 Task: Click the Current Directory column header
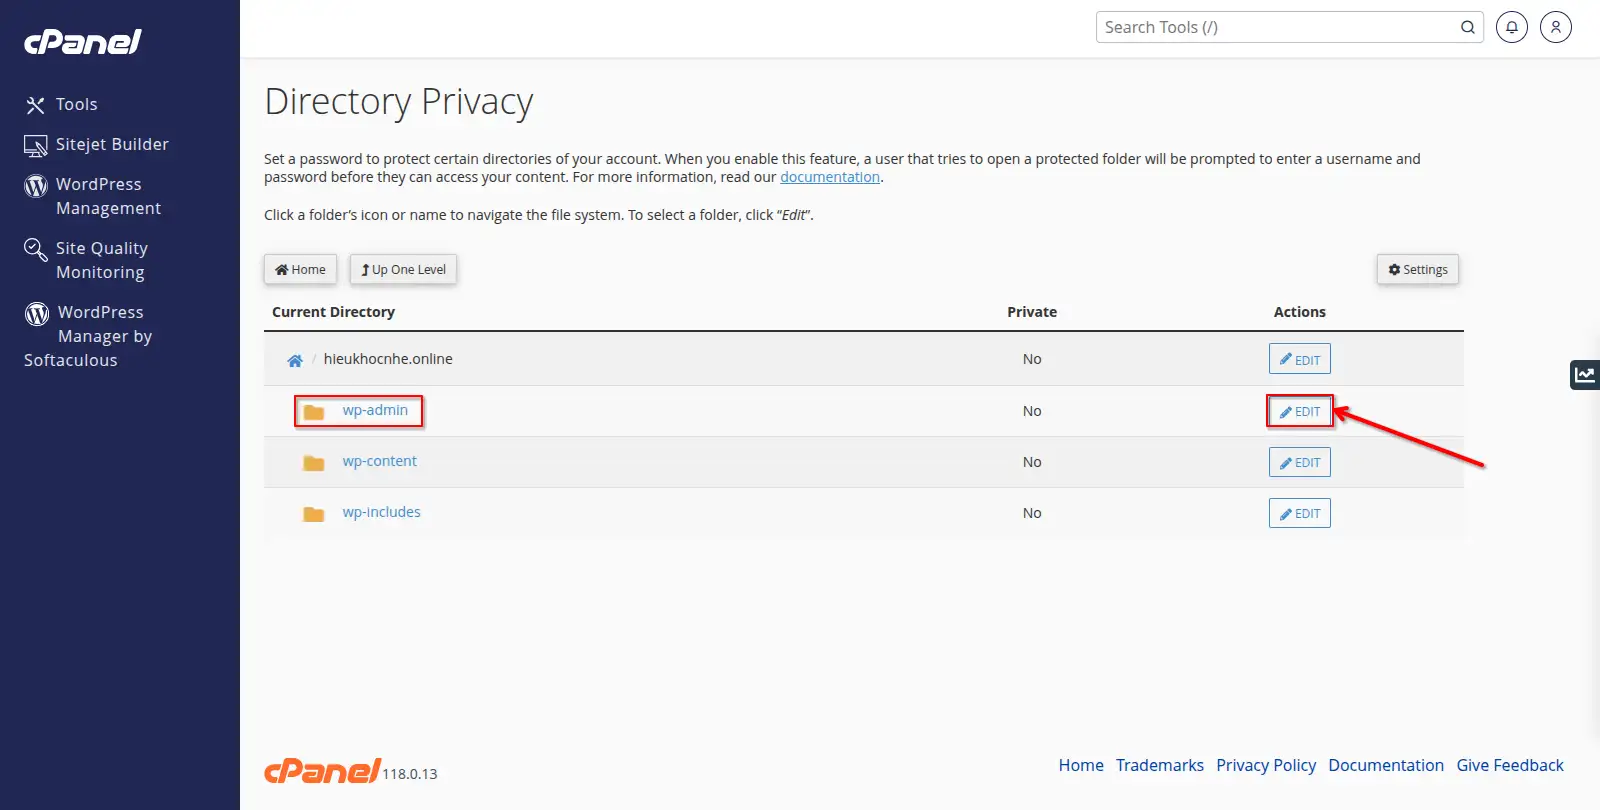(x=333, y=312)
